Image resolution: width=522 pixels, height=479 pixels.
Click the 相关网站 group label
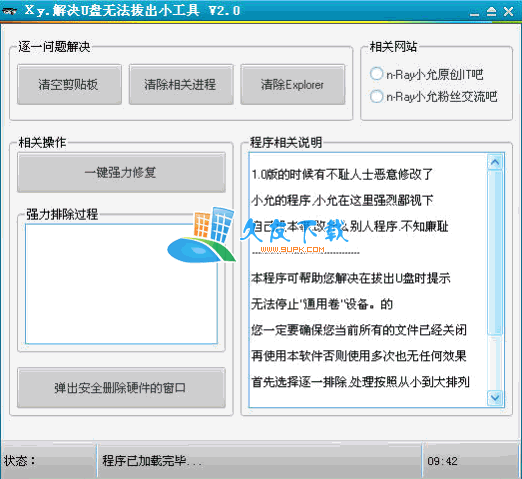pyautogui.click(x=394, y=46)
